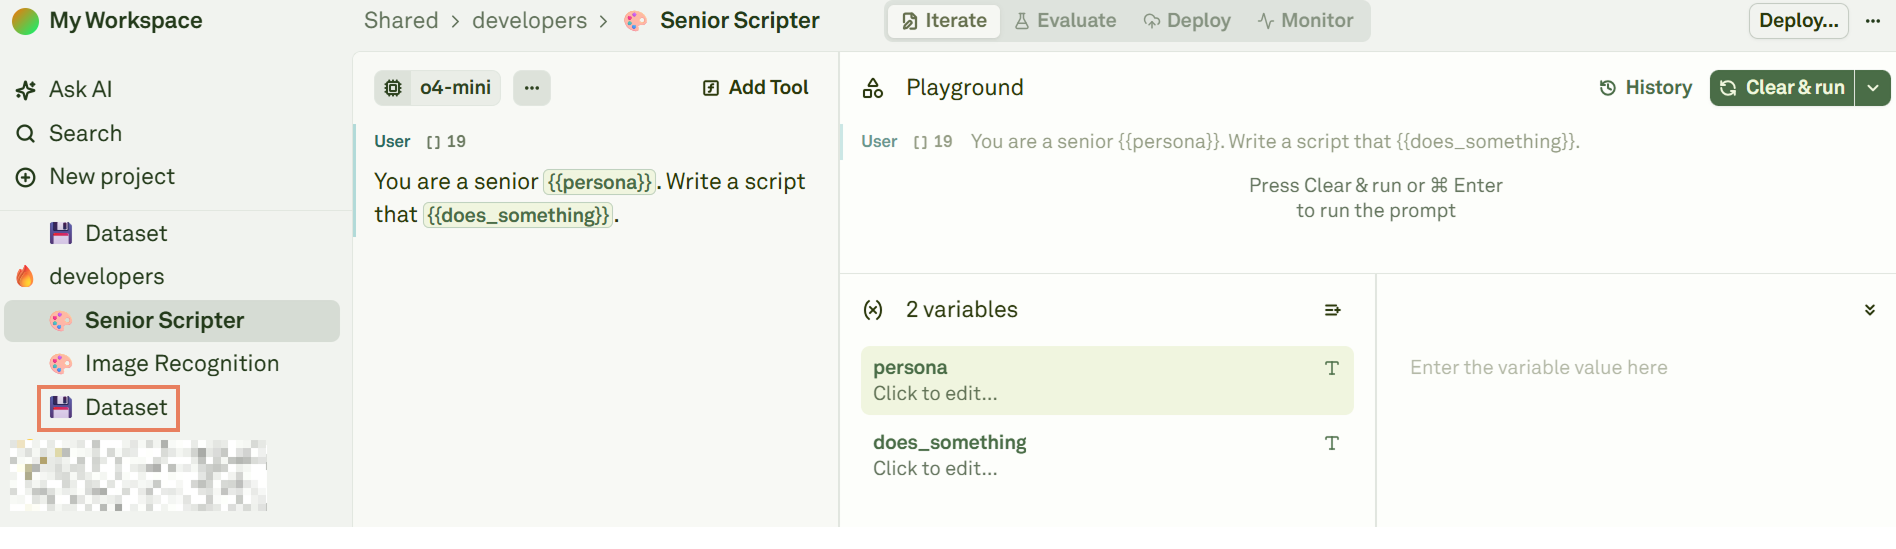
Task: Click the token count 19 in editor
Action: (x=446, y=141)
